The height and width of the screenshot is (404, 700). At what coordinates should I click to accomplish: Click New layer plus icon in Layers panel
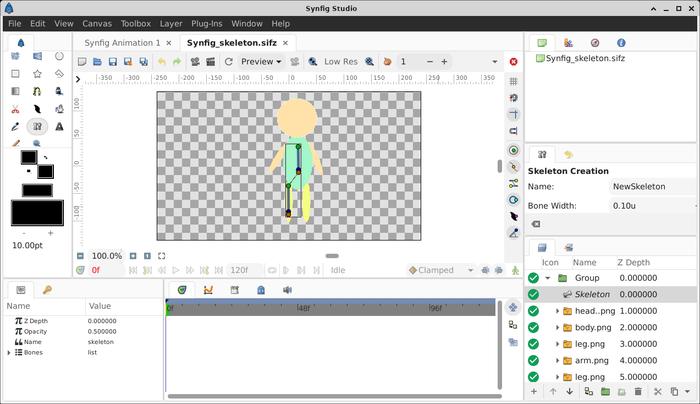tap(534, 392)
